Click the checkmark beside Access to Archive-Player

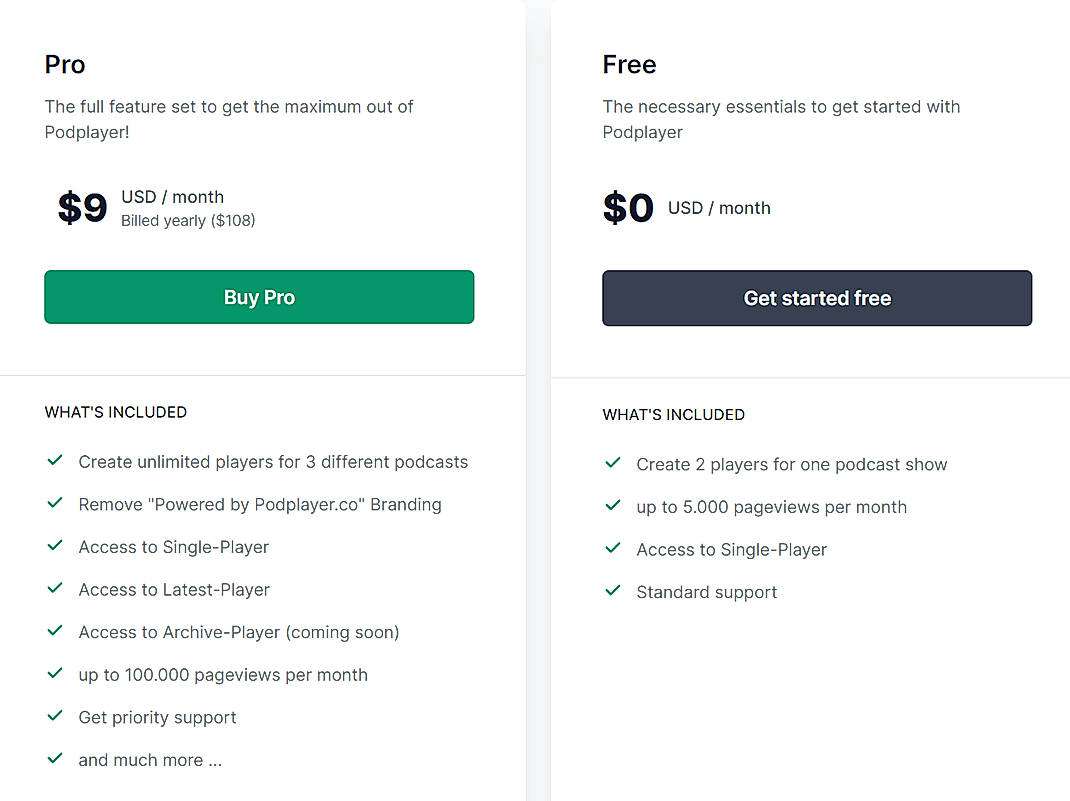click(55, 631)
